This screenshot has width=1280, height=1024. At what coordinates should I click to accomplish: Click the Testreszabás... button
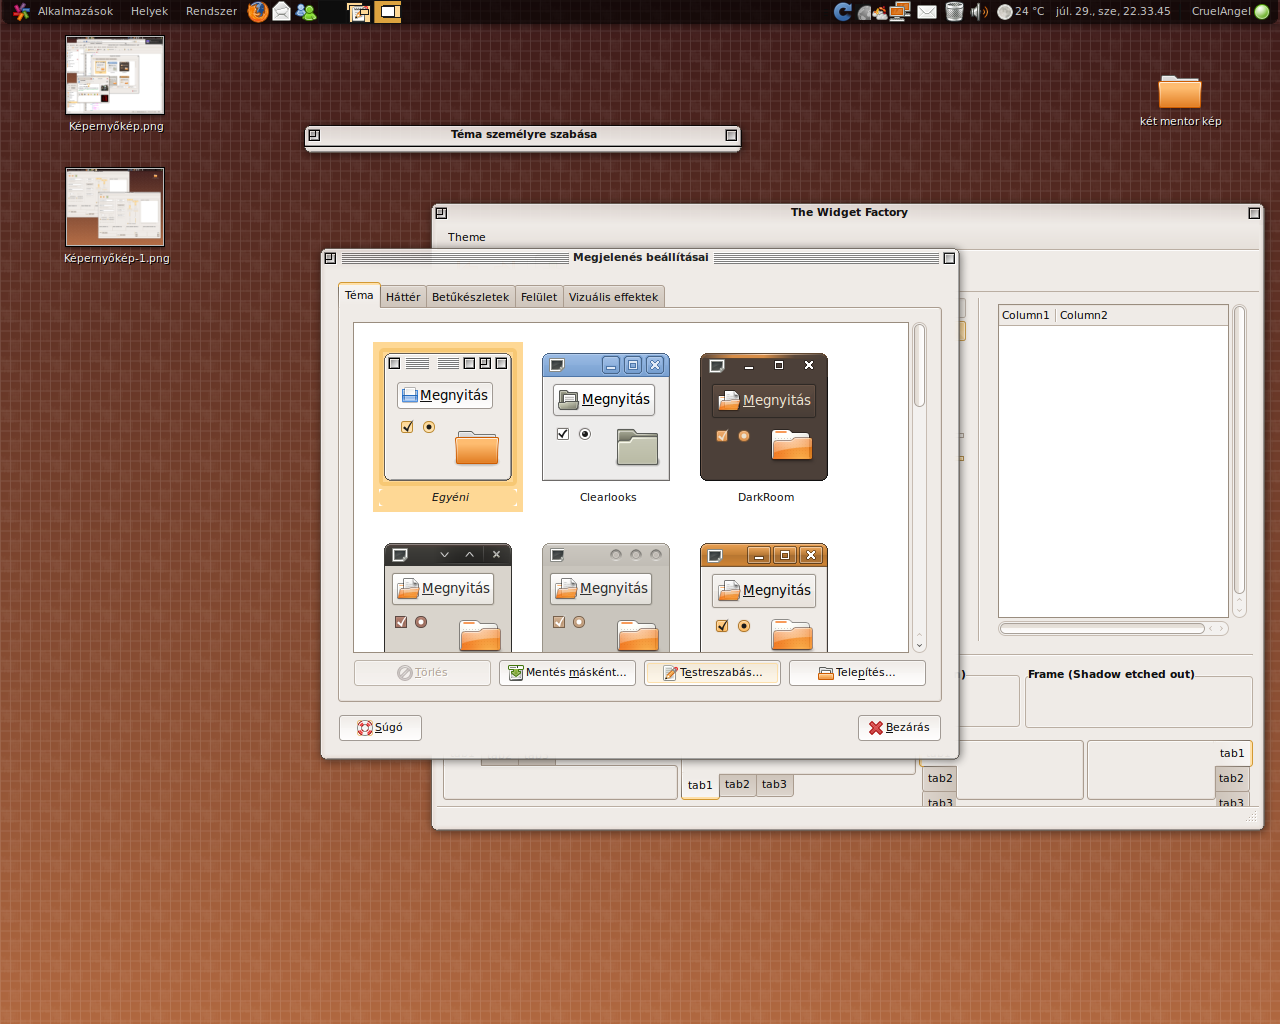pyautogui.click(x=712, y=673)
